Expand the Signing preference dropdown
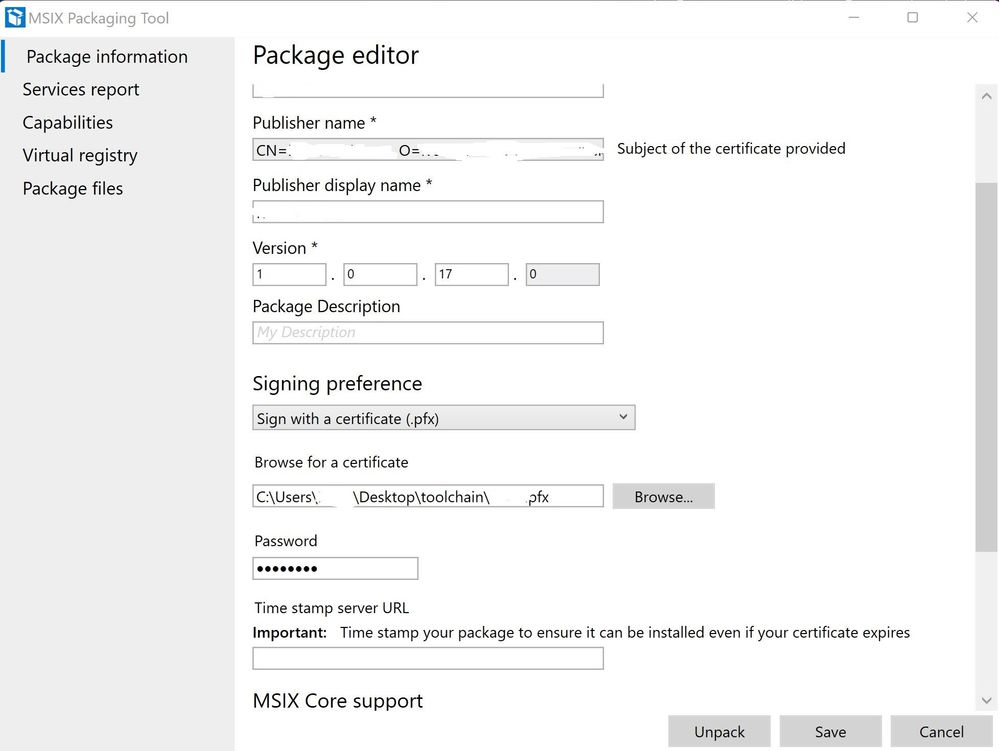The image size is (999, 751). [444, 418]
